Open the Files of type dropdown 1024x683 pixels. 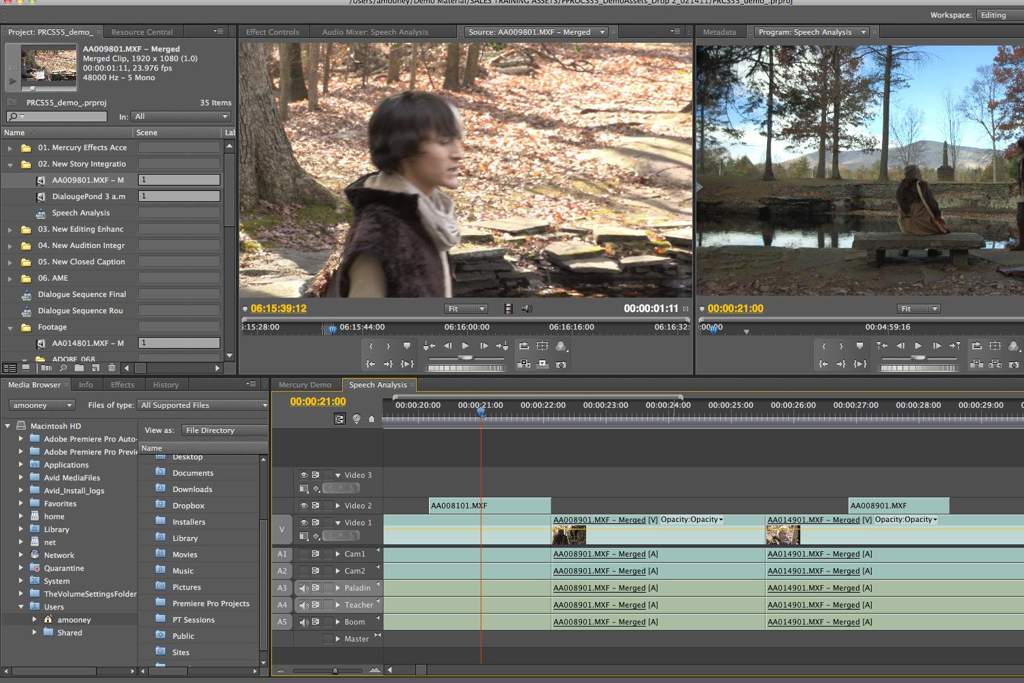203,405
